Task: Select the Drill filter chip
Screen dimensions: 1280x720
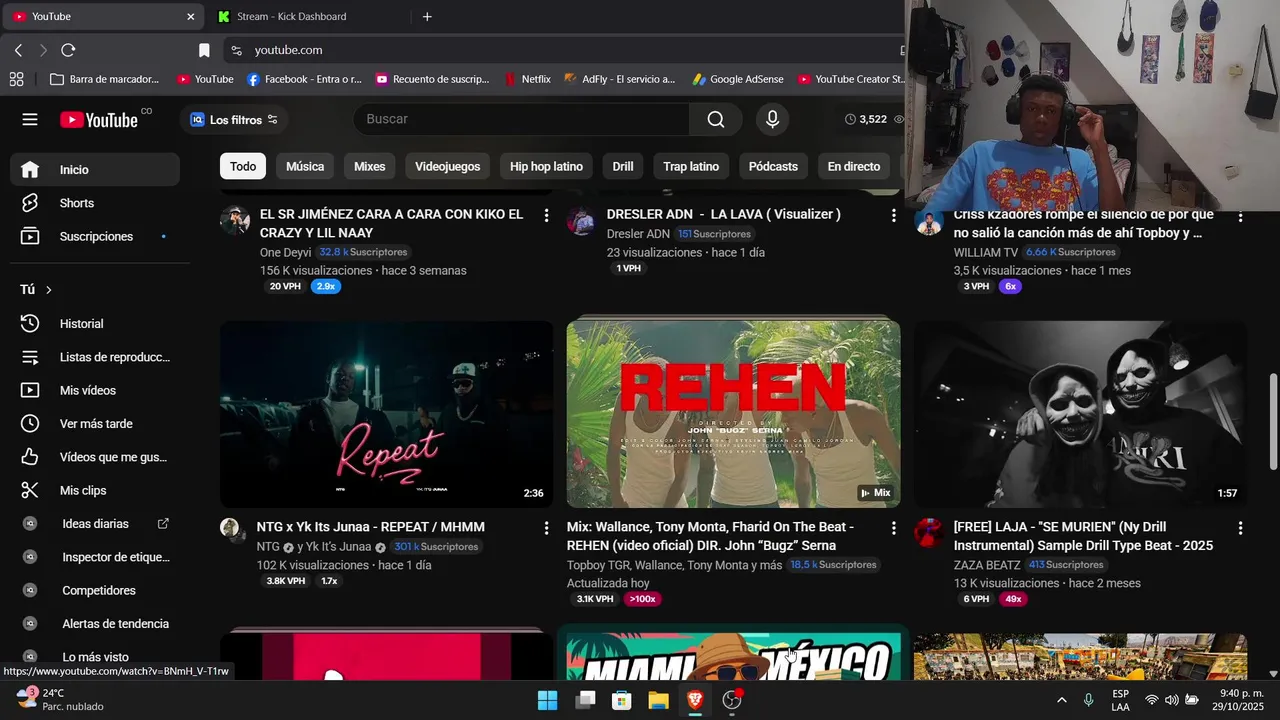Action: click(623, 166)
